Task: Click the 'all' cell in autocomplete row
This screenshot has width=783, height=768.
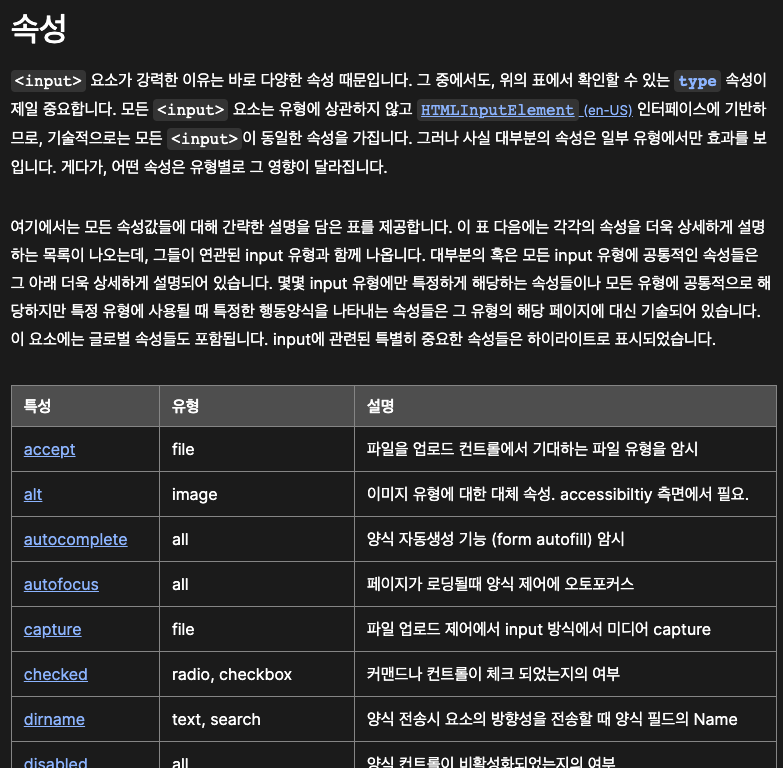Action: point(257,539)
